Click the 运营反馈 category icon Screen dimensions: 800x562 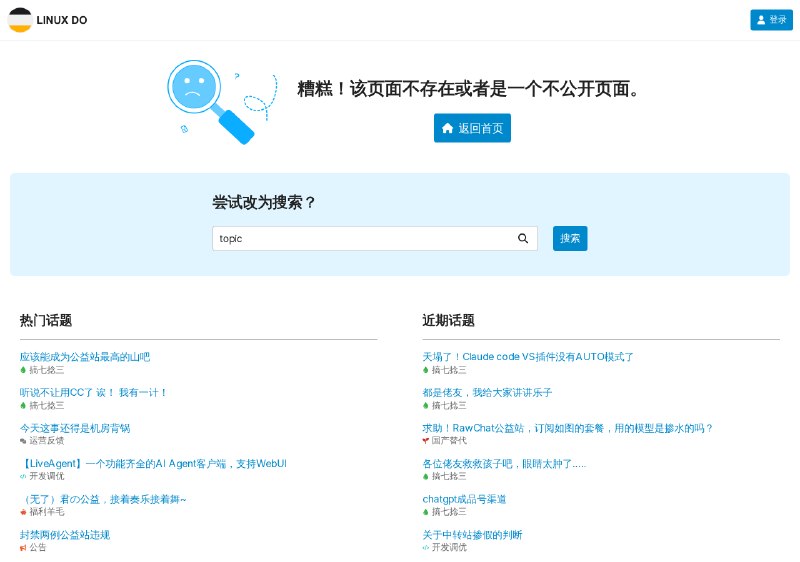(23, 441)
